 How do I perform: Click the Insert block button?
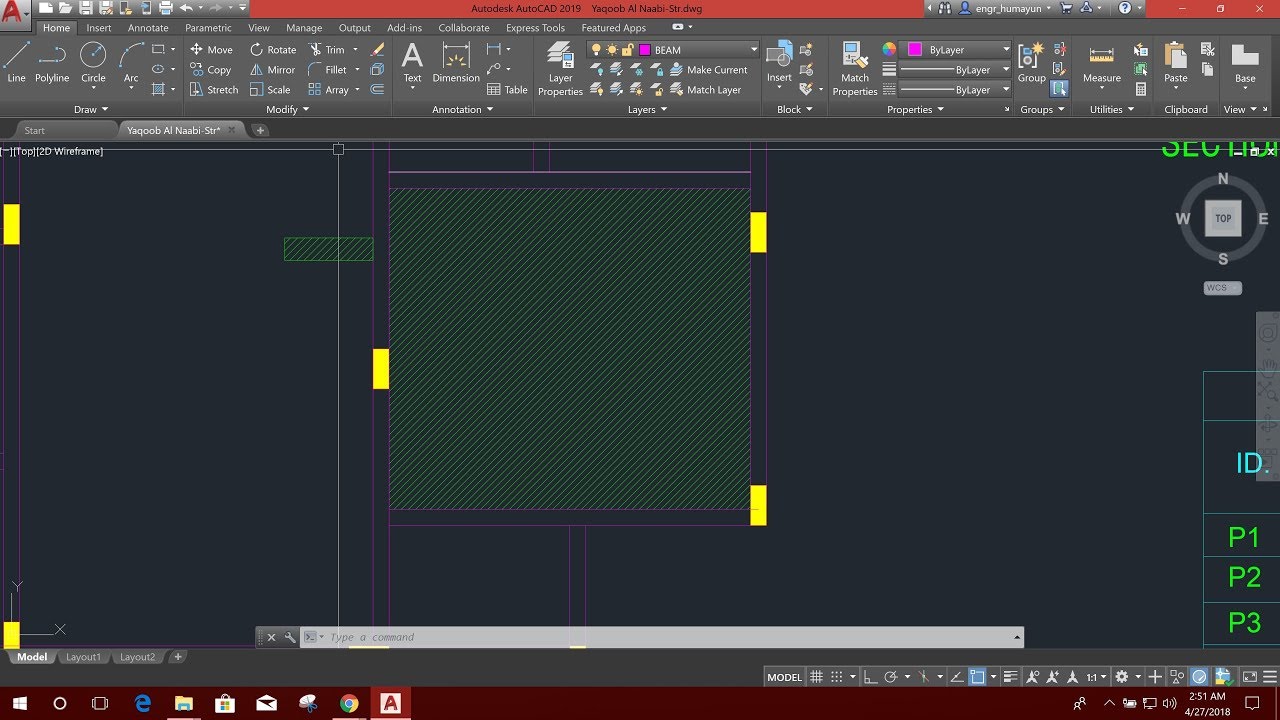pyautogui.click(x=779, y=63)
